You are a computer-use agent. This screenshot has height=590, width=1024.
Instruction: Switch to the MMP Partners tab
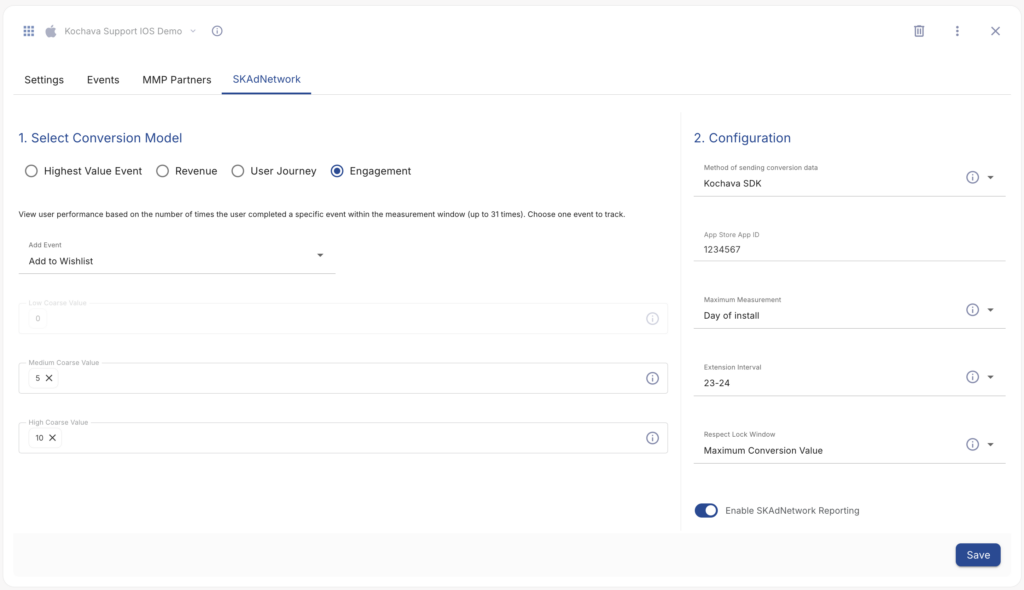pos(176,80)
